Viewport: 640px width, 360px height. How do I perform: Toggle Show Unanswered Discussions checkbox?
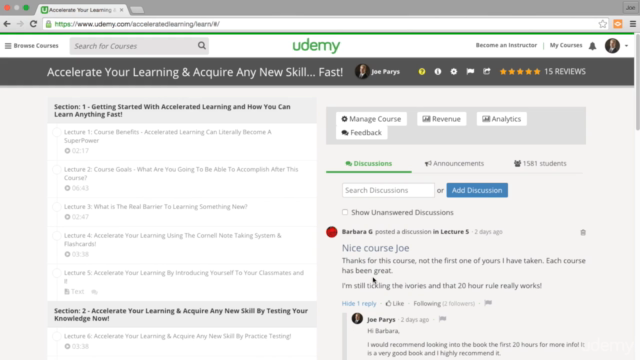tap(345, 212)
